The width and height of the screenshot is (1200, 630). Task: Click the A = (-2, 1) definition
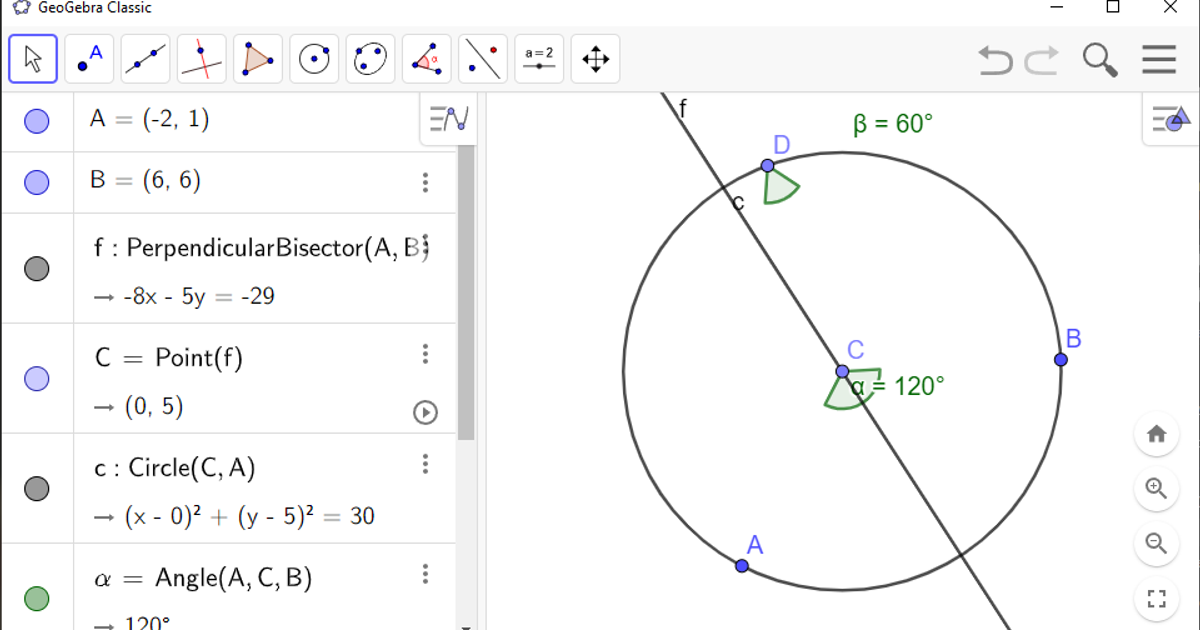click(149, 119)
